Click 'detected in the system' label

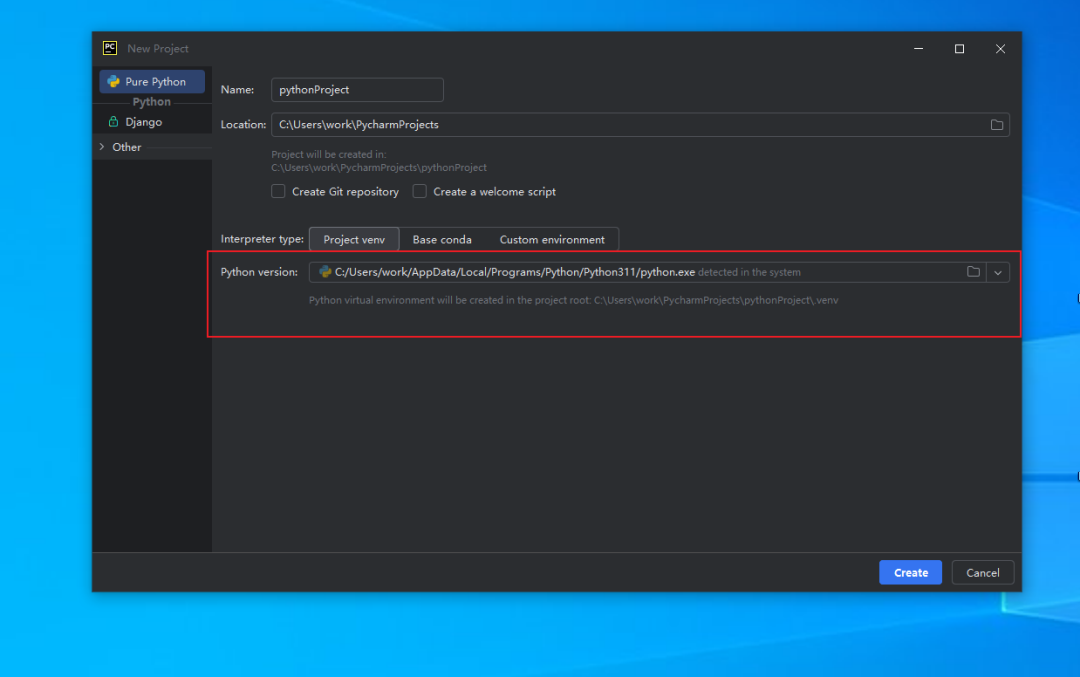pos(749,273)
